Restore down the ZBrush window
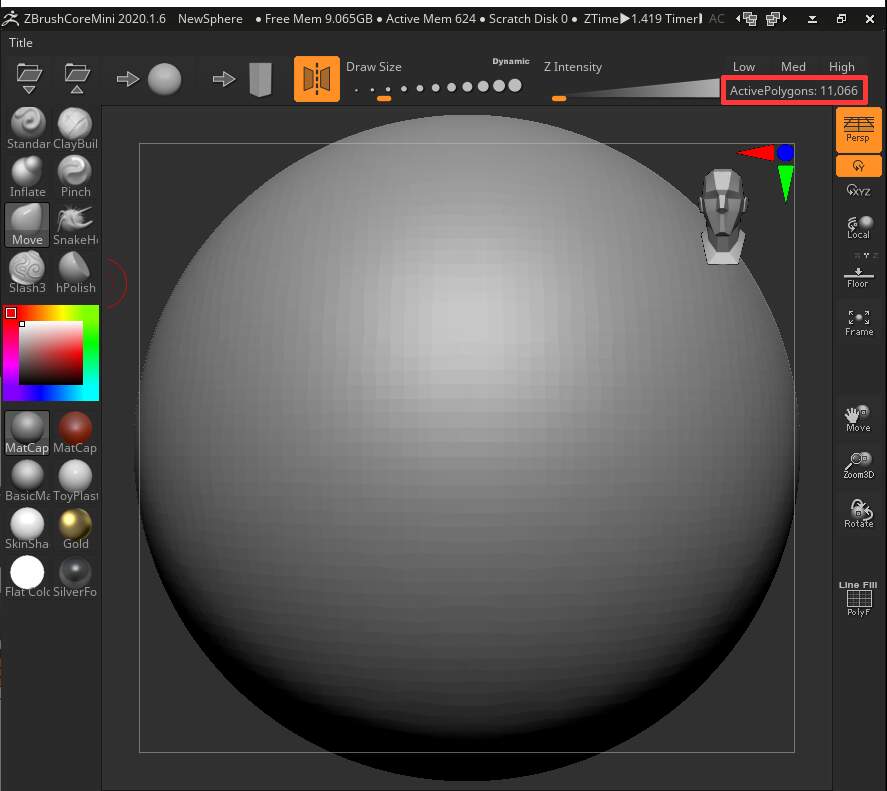Viewport: 887px width, 791px height. [842, 19]
